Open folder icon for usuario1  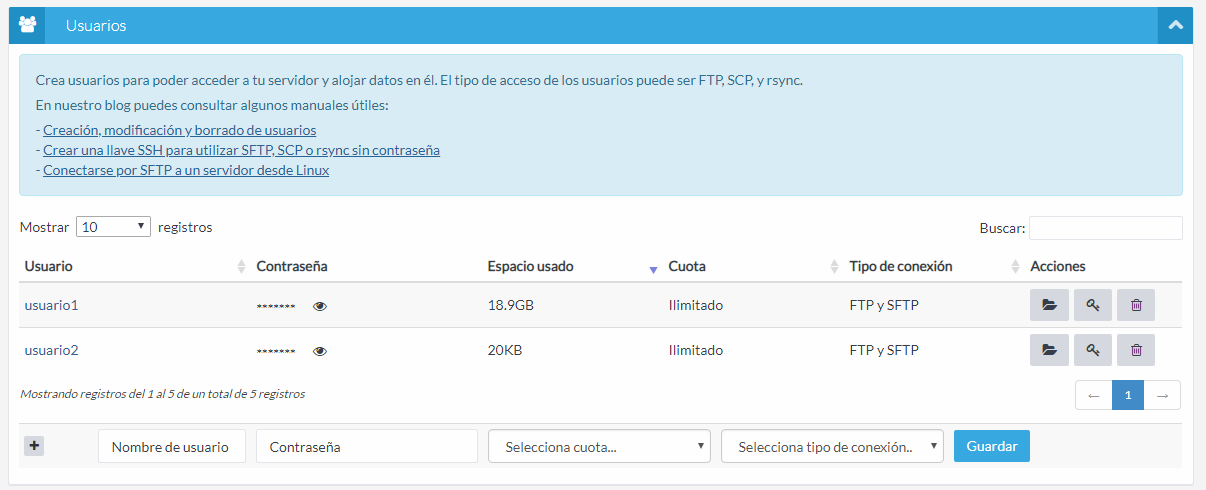coord(1049,305)
